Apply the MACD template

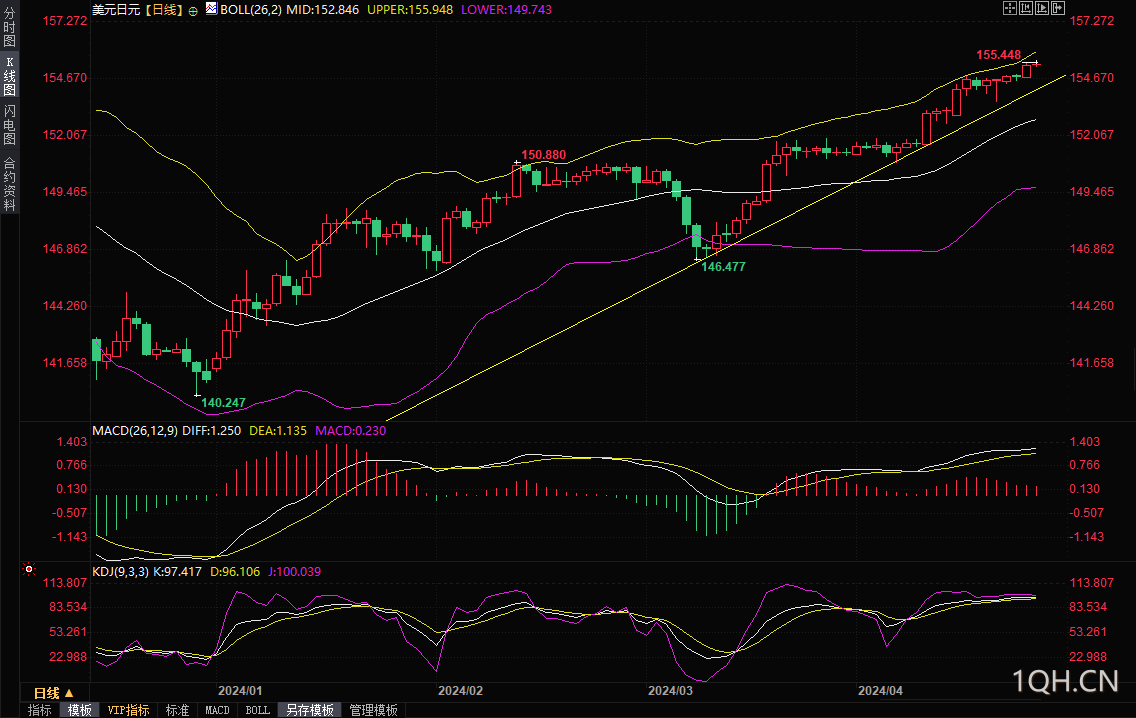click(217, 710)
